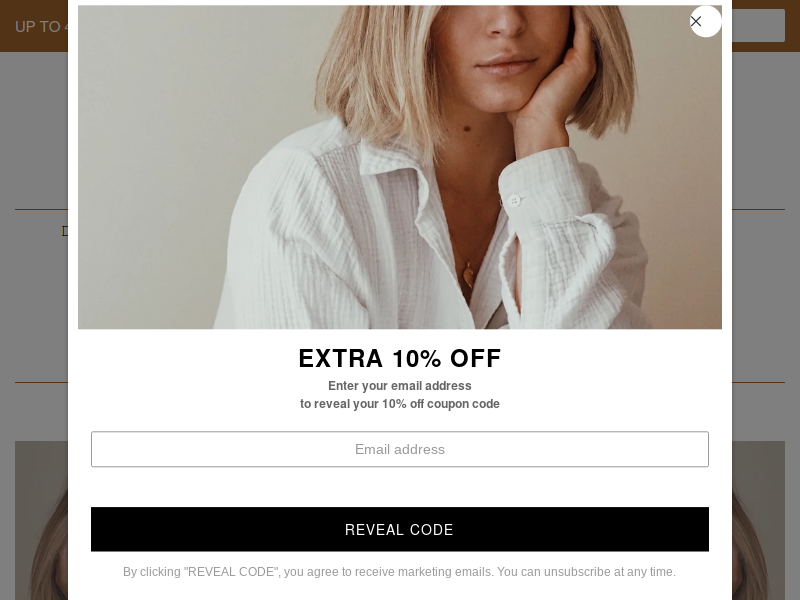Click the "Enter your email address" subtitle line
This screenshot has width=800, height=600.
point(399,386)
